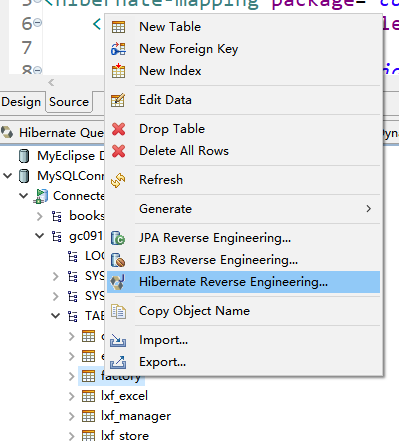The image size is (399, 441).
Task: Collapse code fold on line 8
Action: 38,70
